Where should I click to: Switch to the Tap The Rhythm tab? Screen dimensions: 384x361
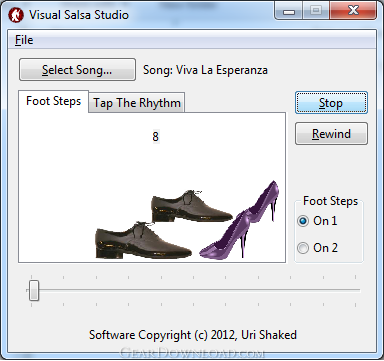[137, 103]
